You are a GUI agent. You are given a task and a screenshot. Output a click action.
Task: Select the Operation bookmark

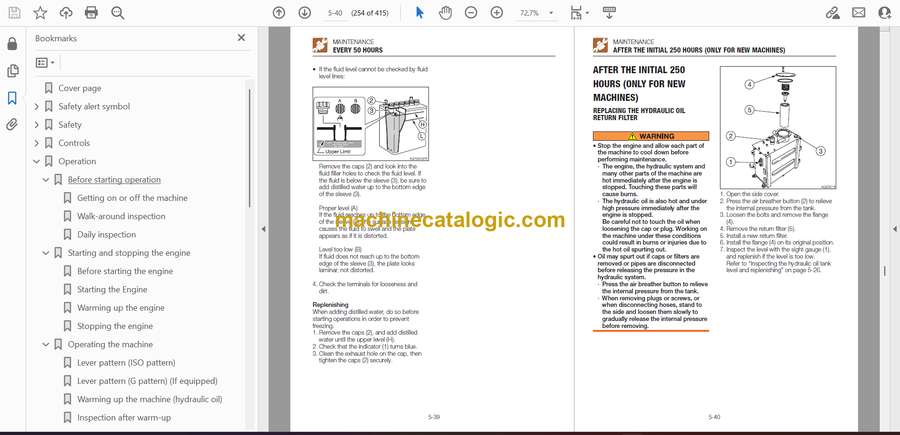point(77,161)
